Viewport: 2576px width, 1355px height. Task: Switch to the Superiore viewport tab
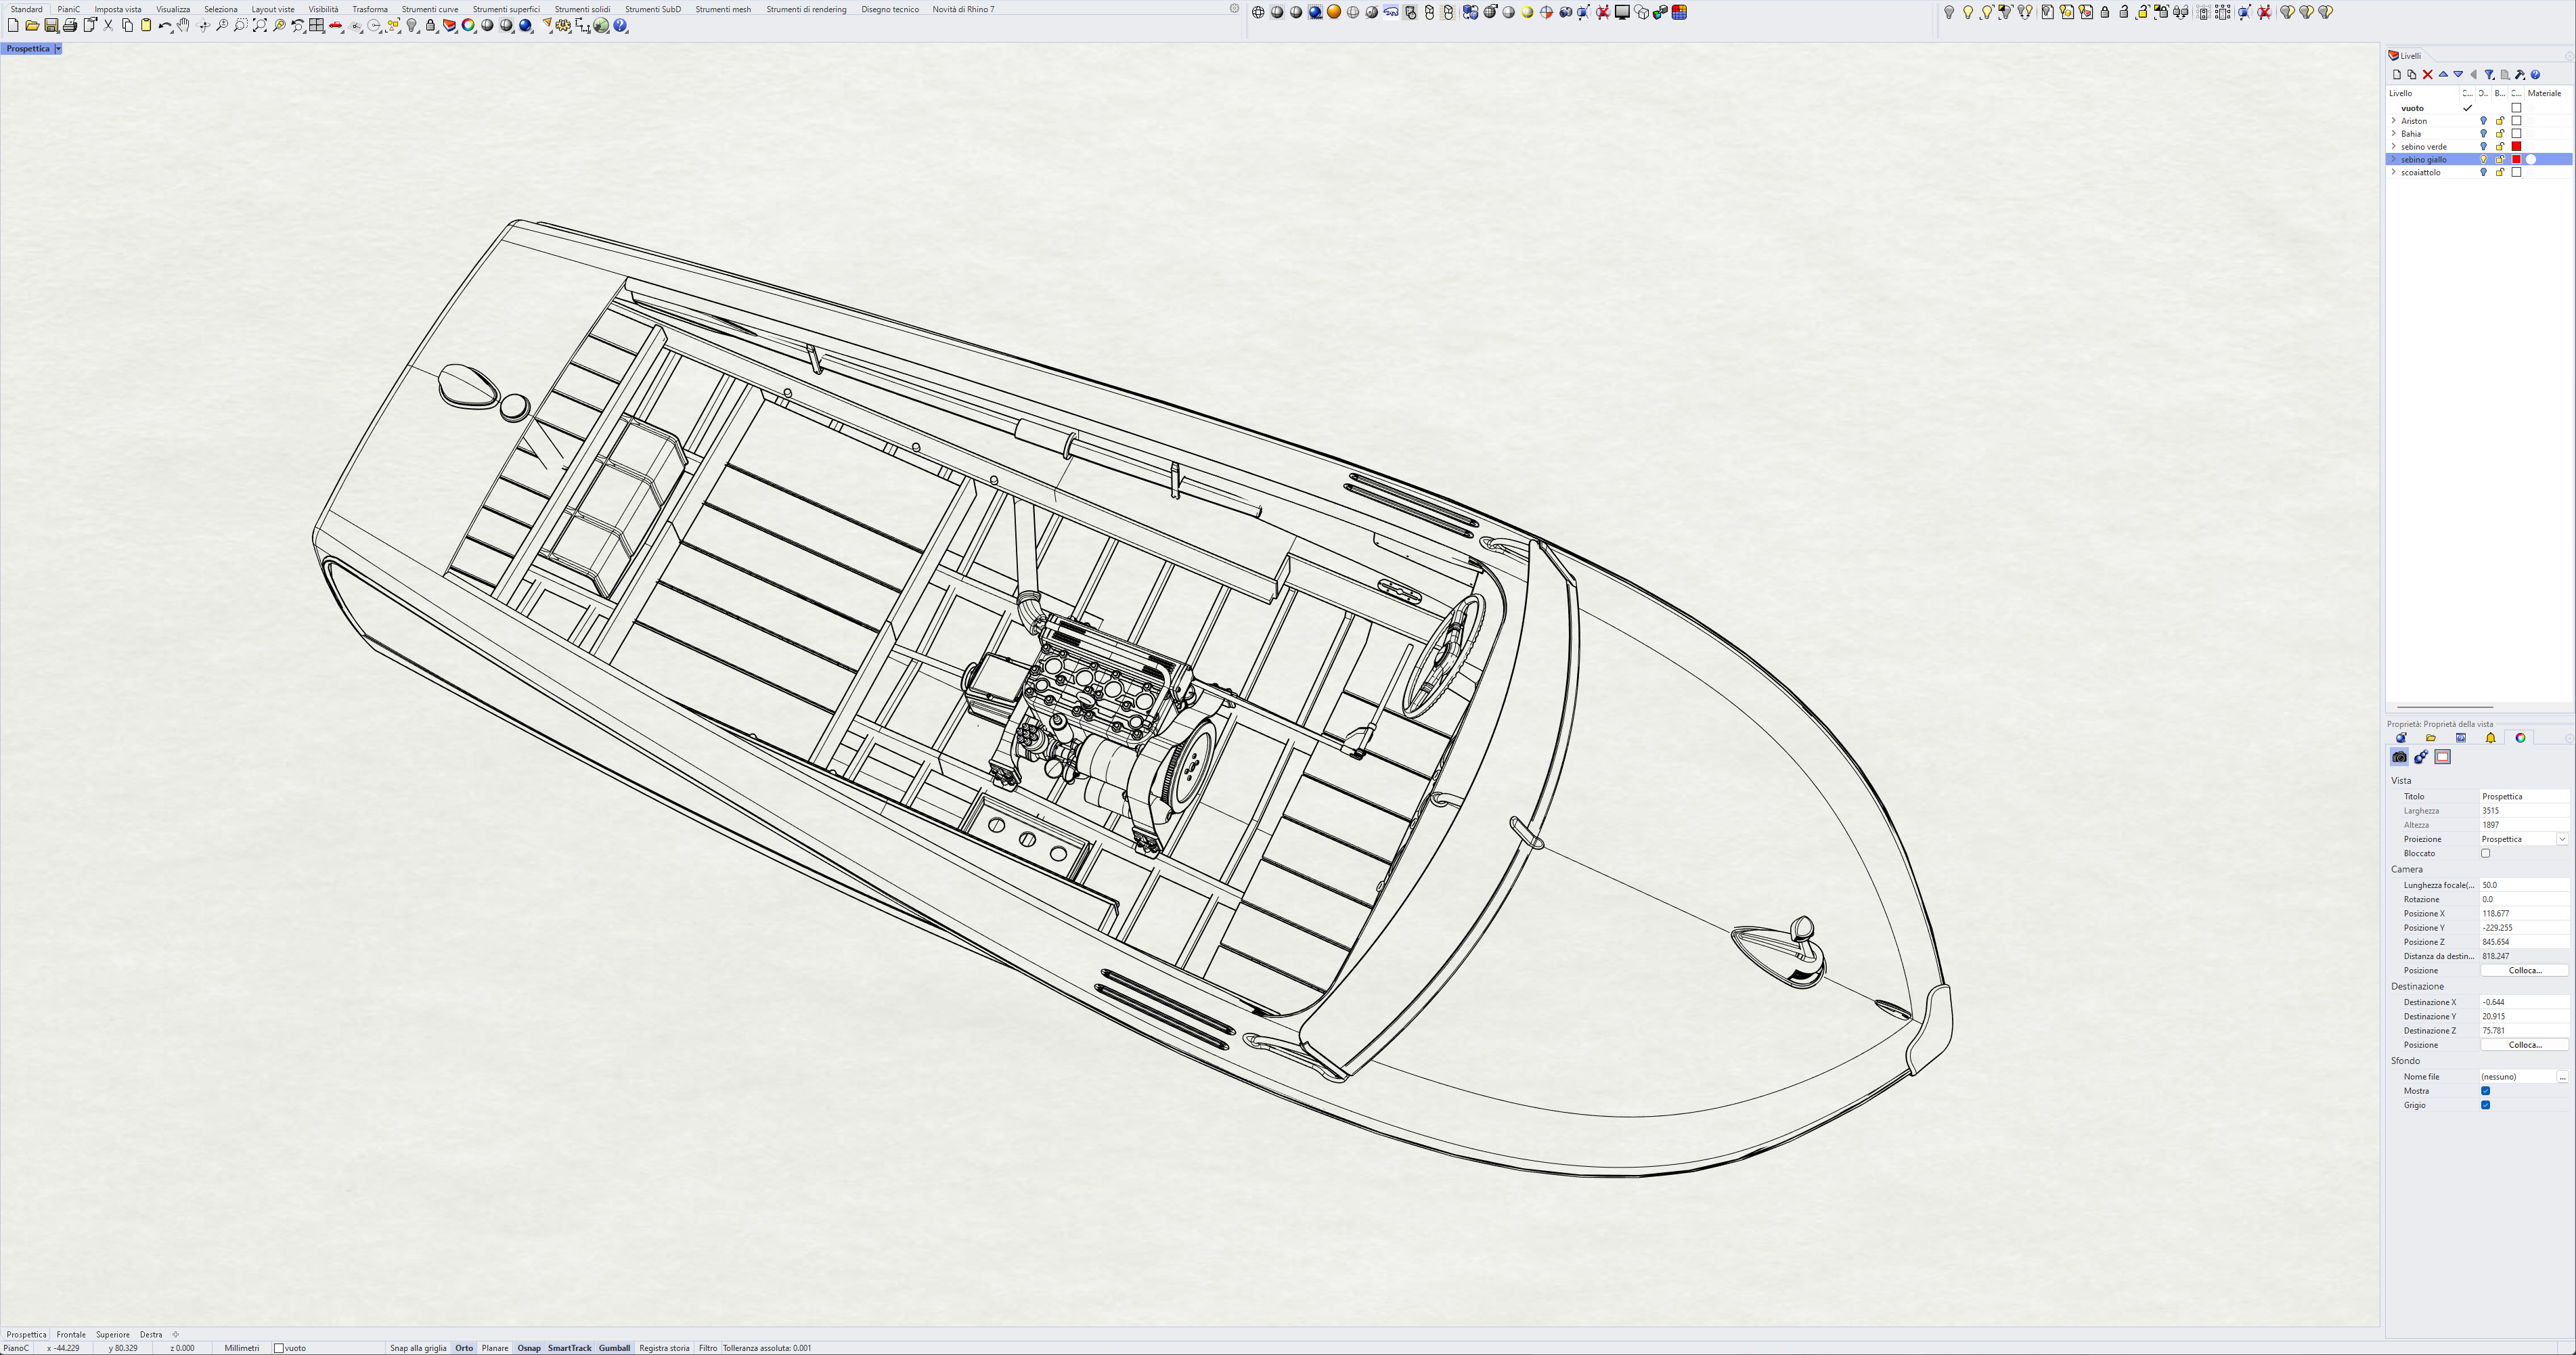(113, 1334)
